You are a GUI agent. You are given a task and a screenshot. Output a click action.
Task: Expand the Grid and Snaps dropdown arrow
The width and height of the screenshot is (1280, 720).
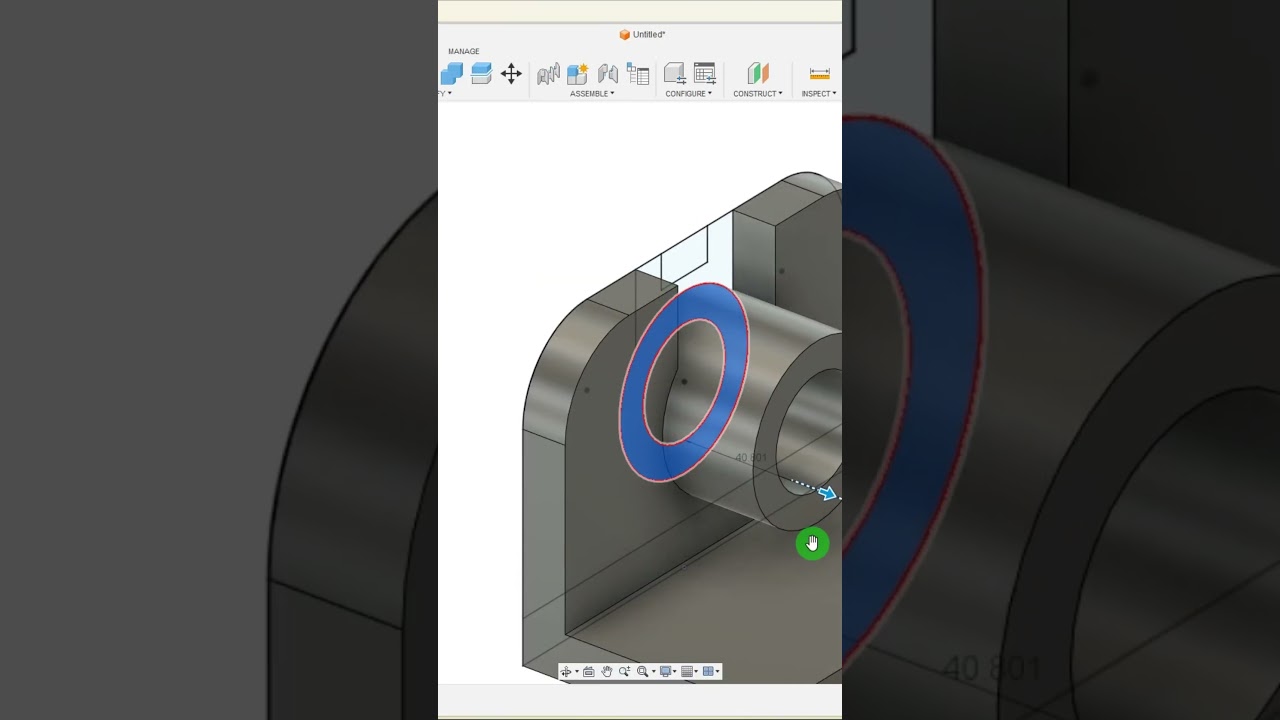click(x=696, y=672)
